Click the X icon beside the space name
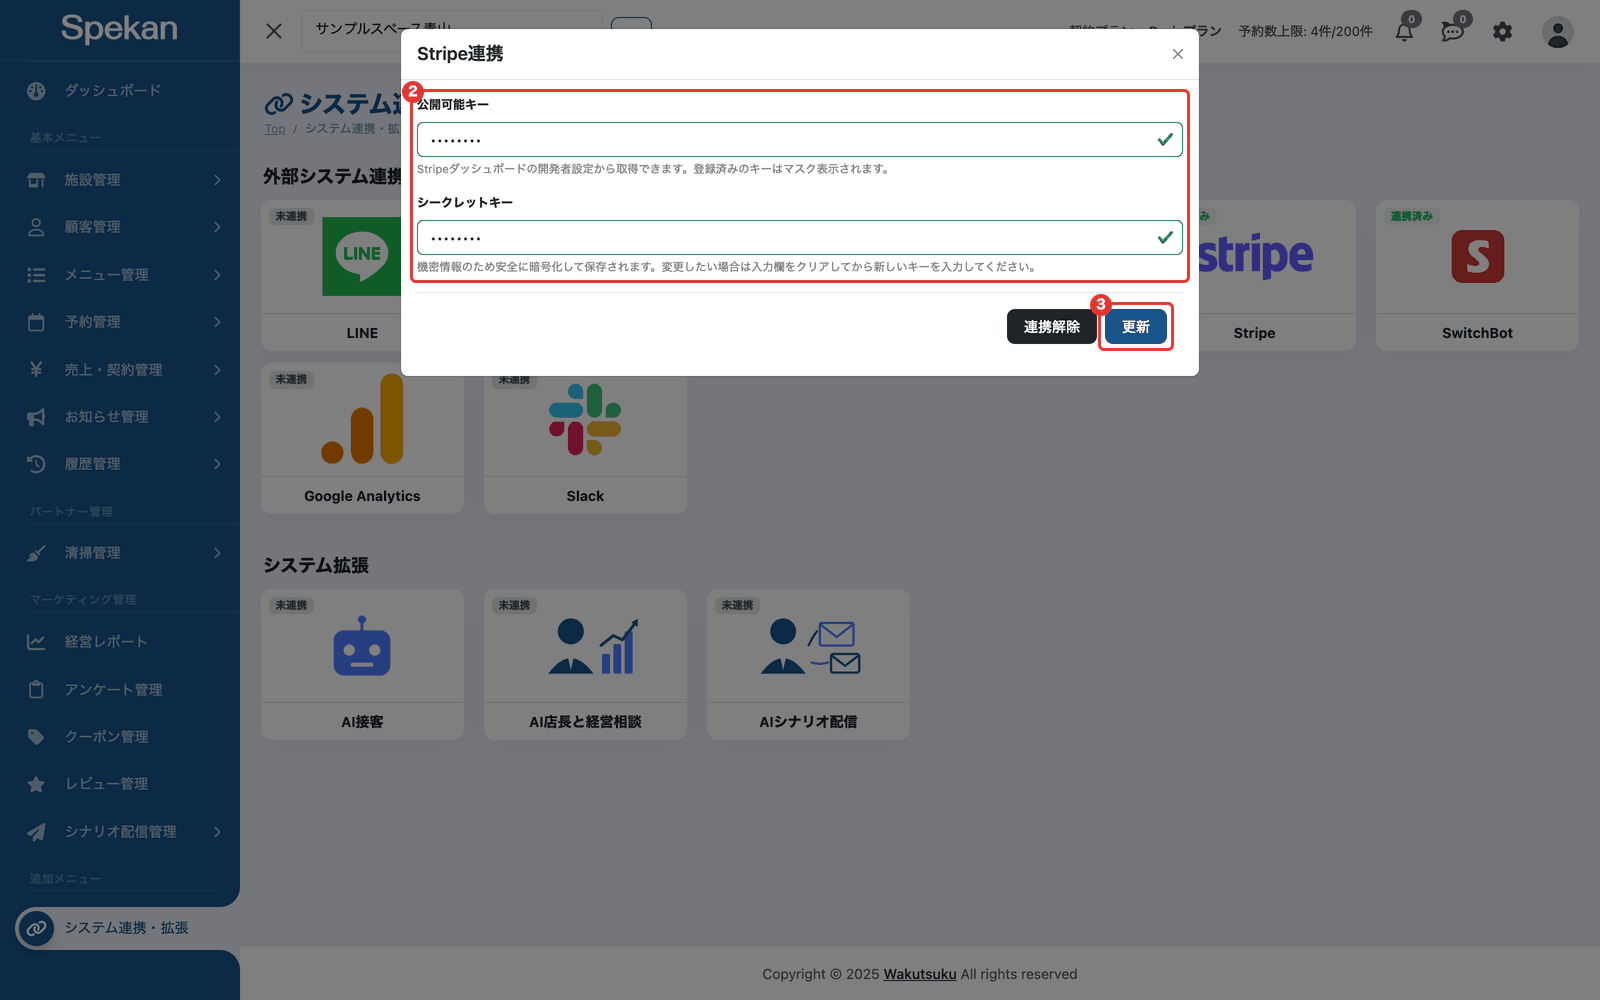Image resolution: width=1600 pixels, height=1000 pixels. pyautogui.click(x=274, y=31)
